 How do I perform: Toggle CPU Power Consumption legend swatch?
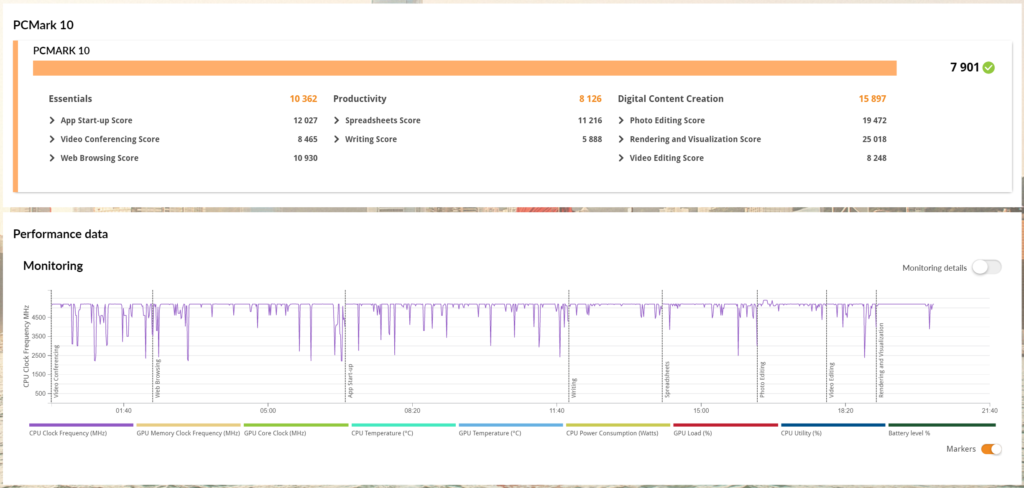618,425
